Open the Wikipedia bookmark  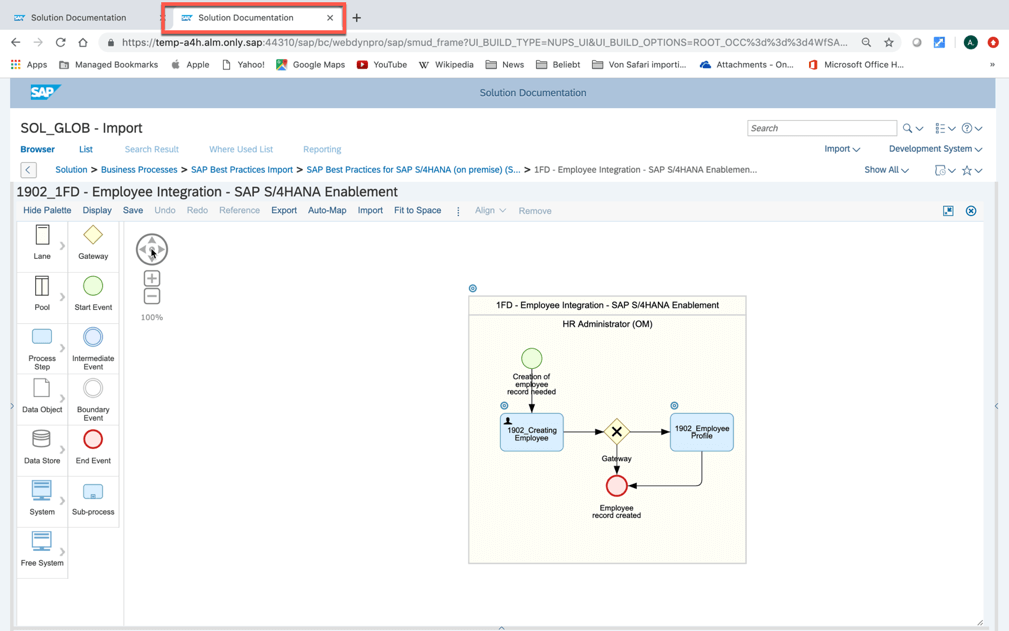click(x=446, y=64)
